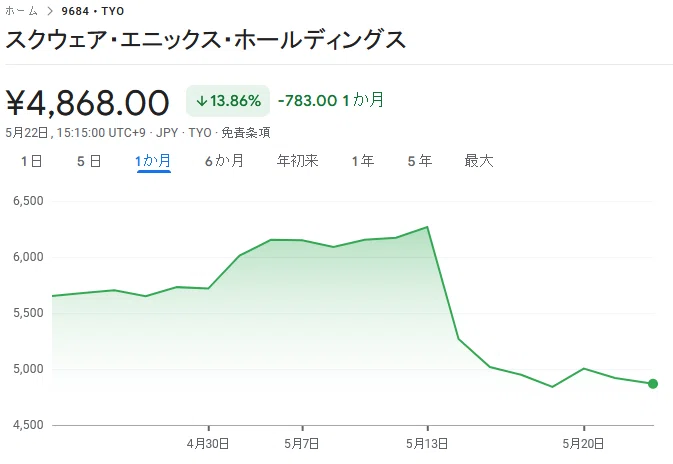Click the 5月7日 date axis label
The height and width of the screenshot is (464, 673).
pyautogui.click(x=302, y=443)
